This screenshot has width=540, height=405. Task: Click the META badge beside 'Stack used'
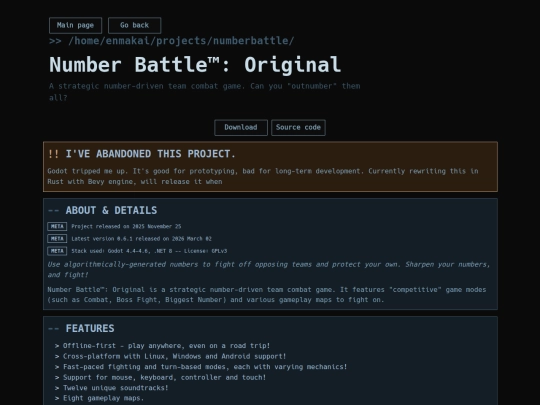(x=57, y=251)
